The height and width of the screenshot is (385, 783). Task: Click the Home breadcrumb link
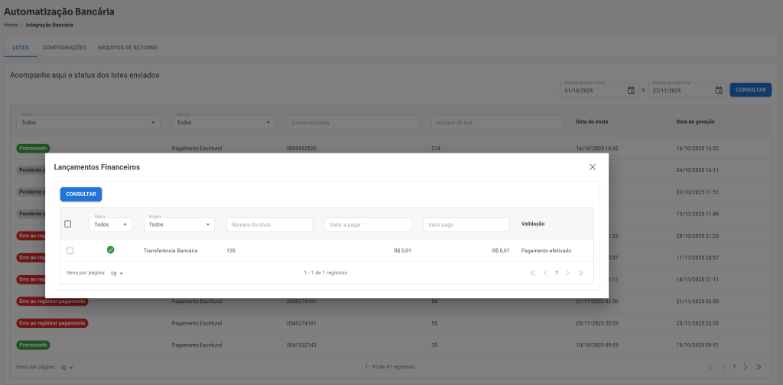11,24
